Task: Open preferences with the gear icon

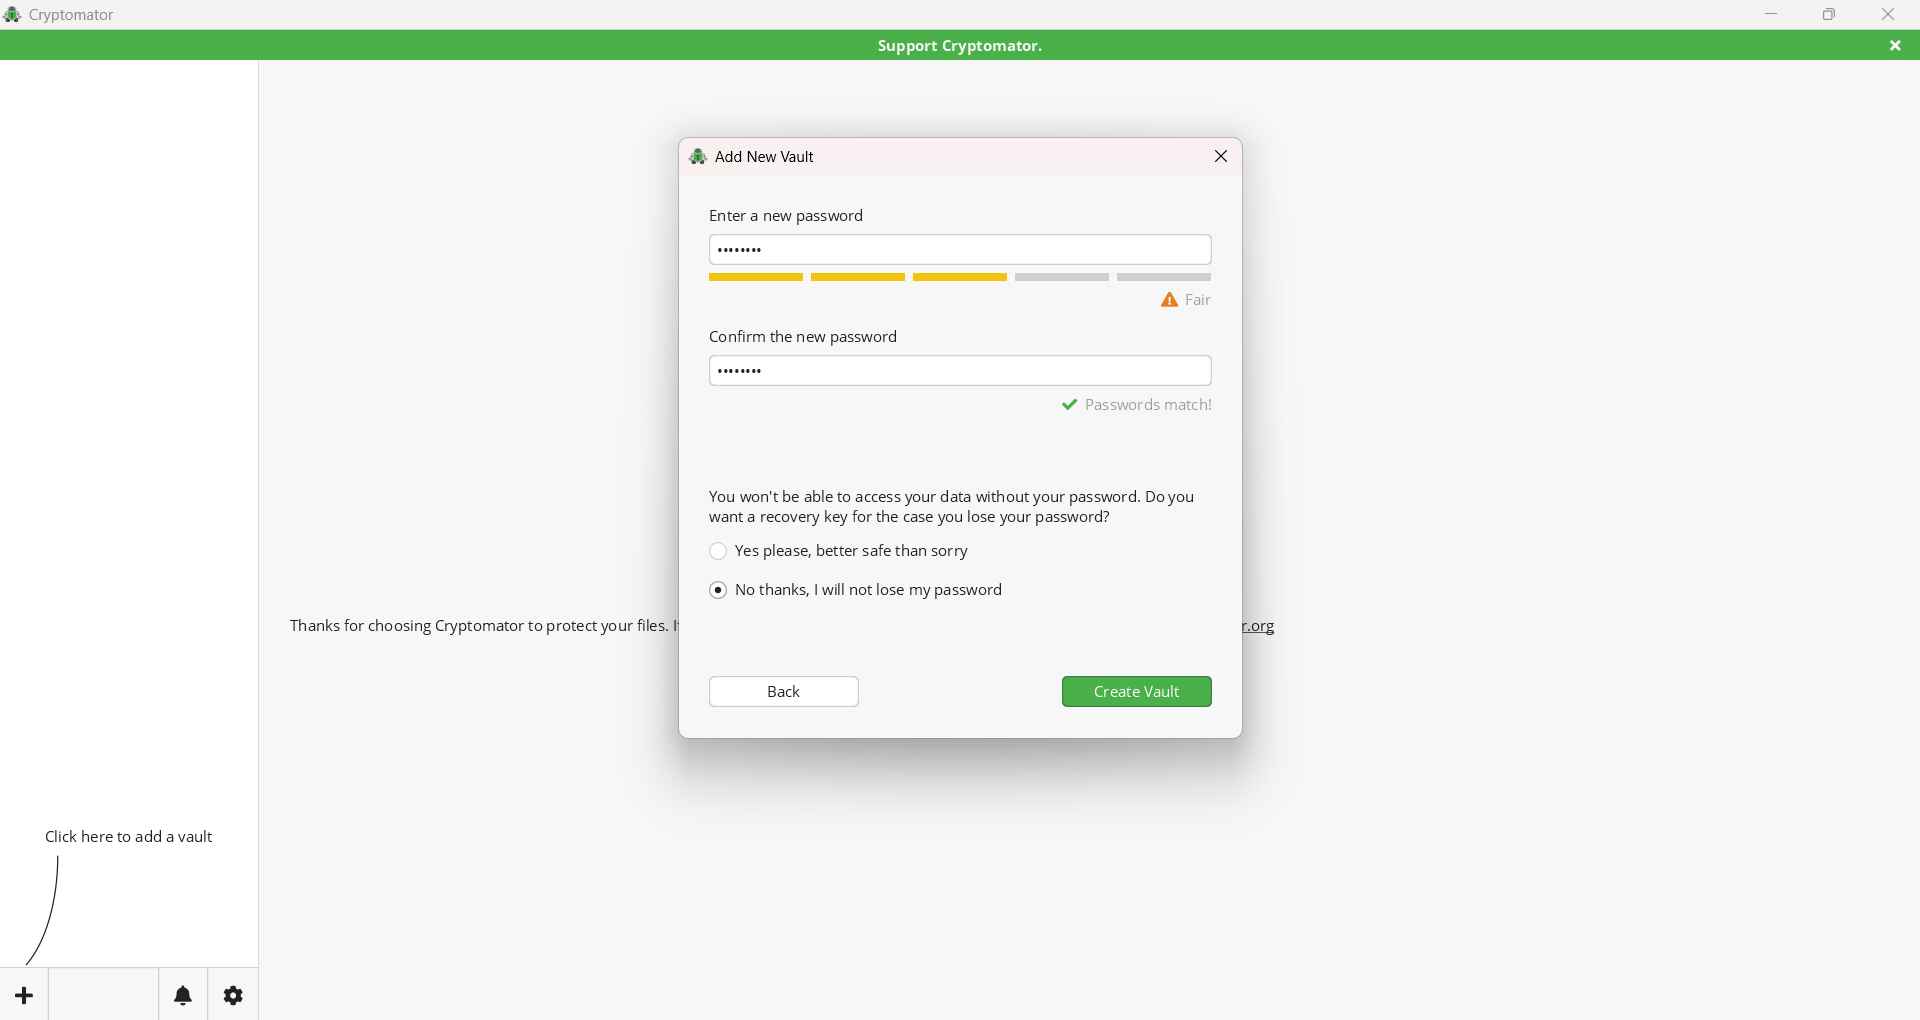Action: click(233, 995)
